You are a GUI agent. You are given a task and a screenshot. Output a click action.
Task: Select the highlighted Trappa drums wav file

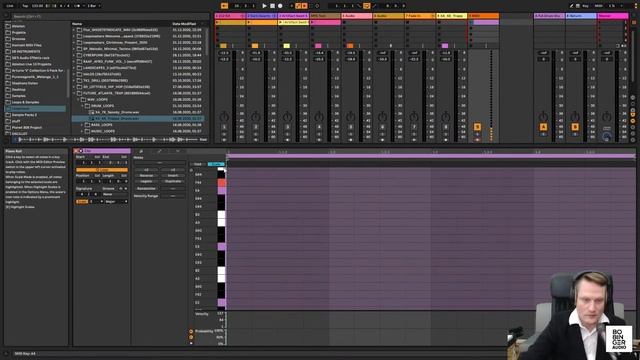[139, 118]
